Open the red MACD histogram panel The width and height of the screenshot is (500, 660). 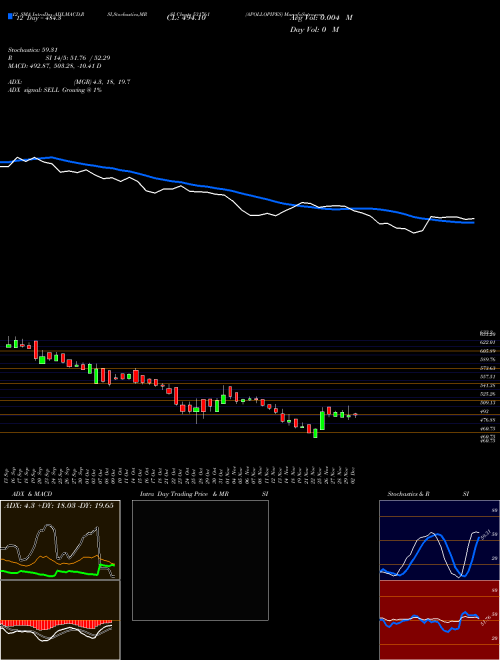(60, 620)
